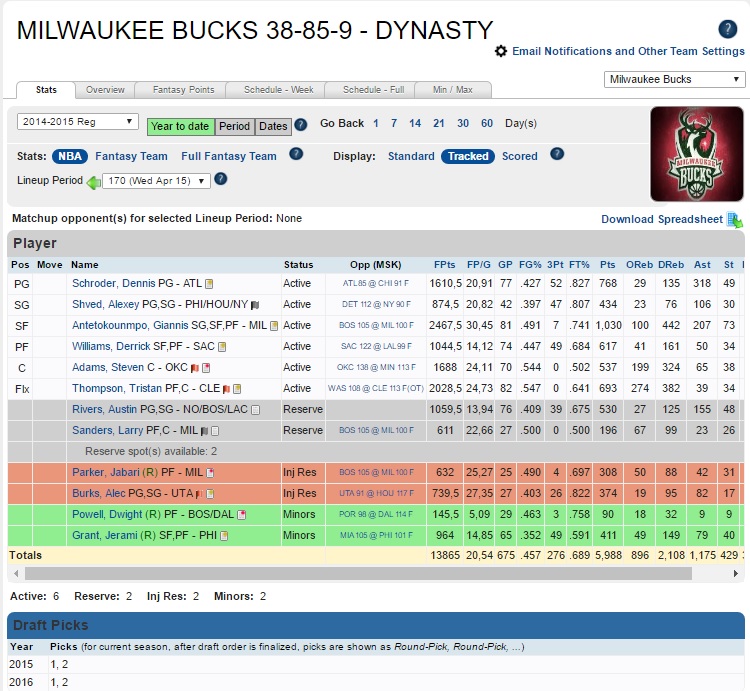Click flag icon for Sanders, Larry
The image size is (750, 691).
[204, 431]
